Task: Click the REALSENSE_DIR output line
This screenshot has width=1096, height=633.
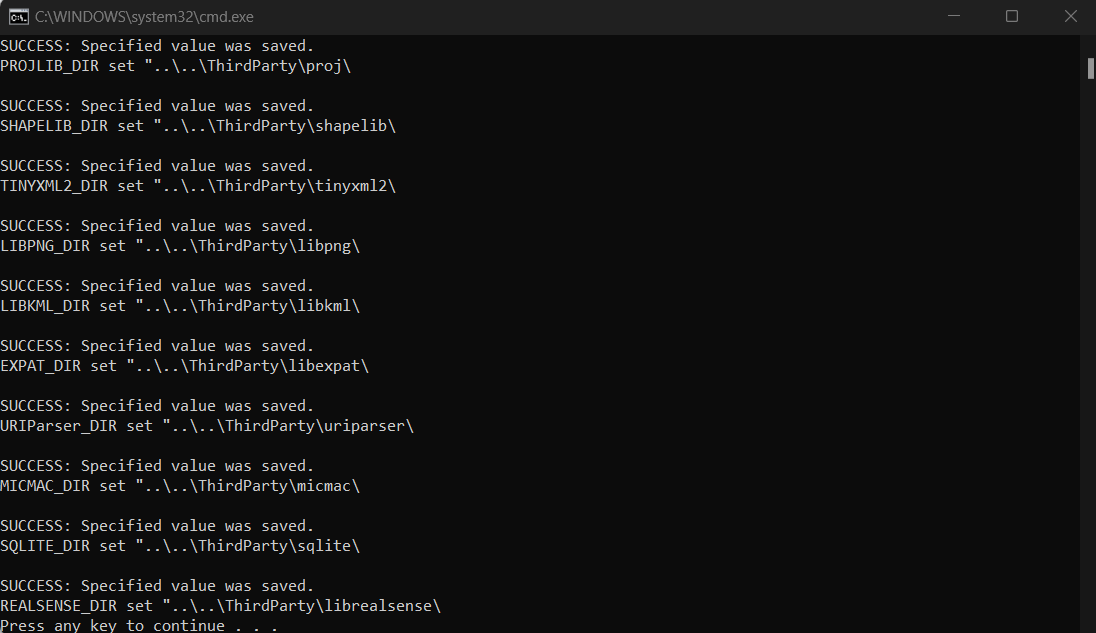Action: (x=220, y=606)
